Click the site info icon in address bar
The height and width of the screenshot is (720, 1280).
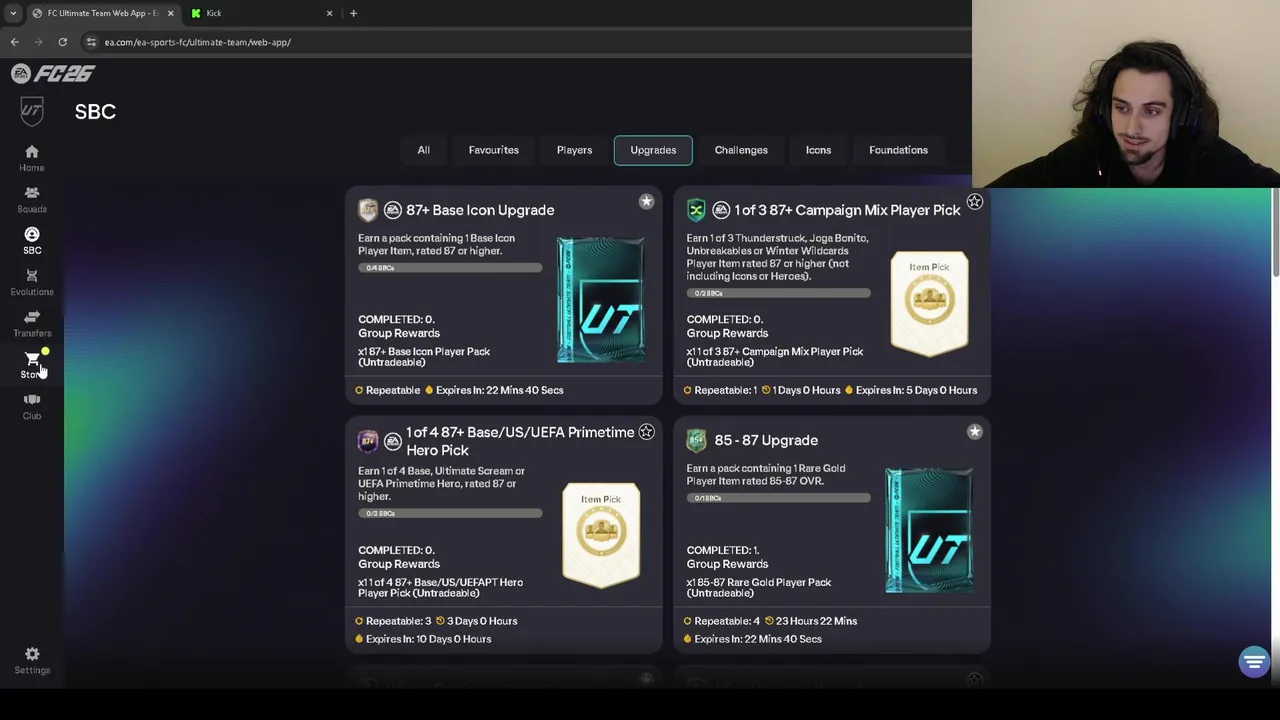[x=91, y=42]
